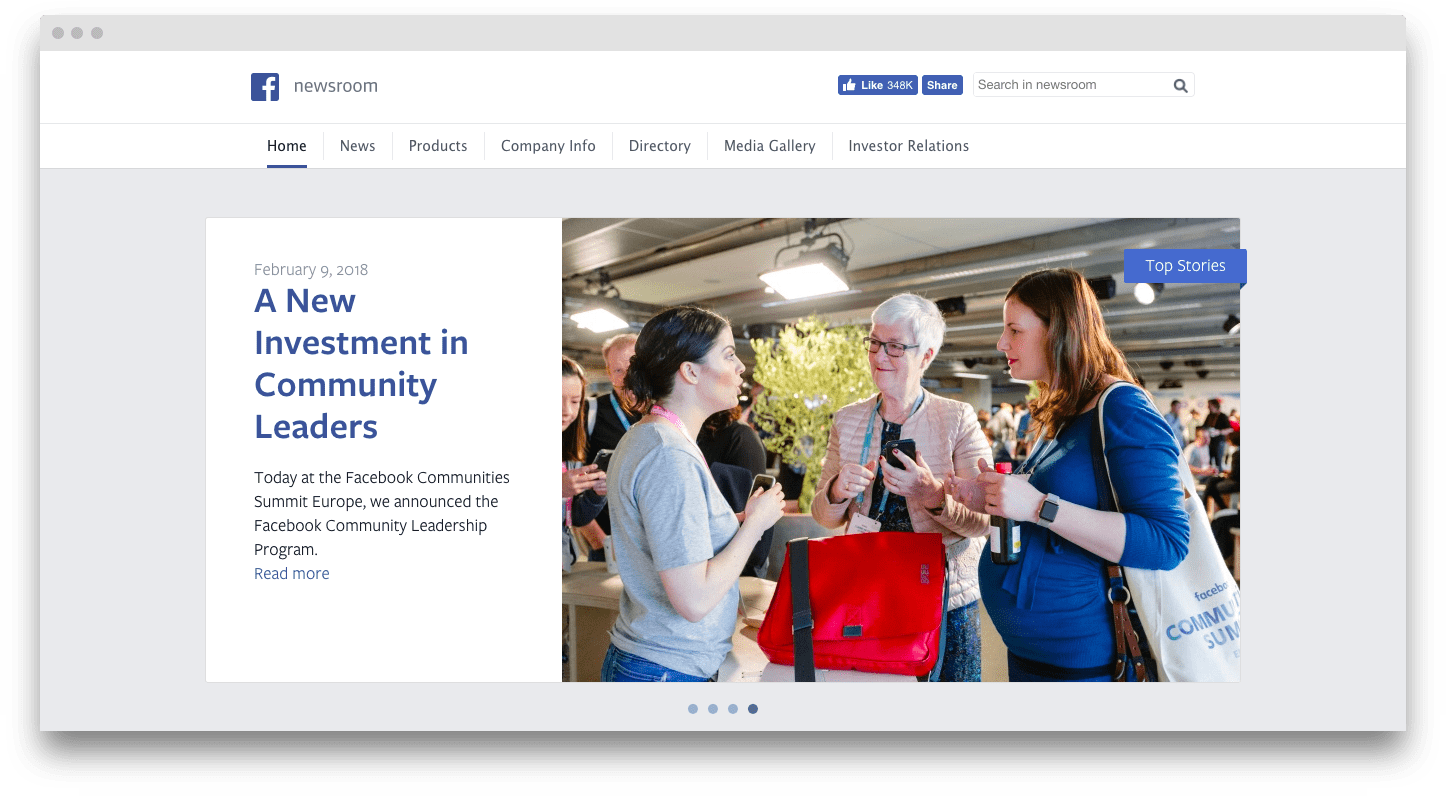Visit Investor Relations

click(909, 146)
